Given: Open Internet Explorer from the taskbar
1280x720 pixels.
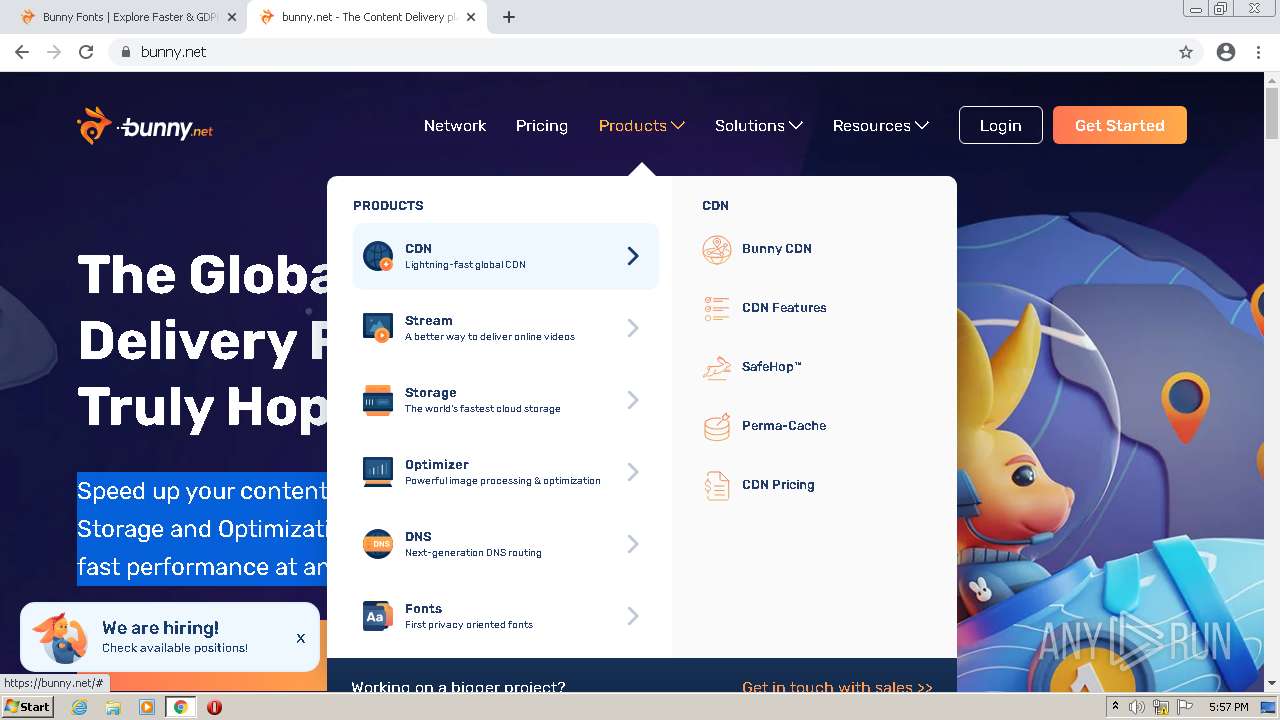Looking at the screenshot, I should pos(80,707).
